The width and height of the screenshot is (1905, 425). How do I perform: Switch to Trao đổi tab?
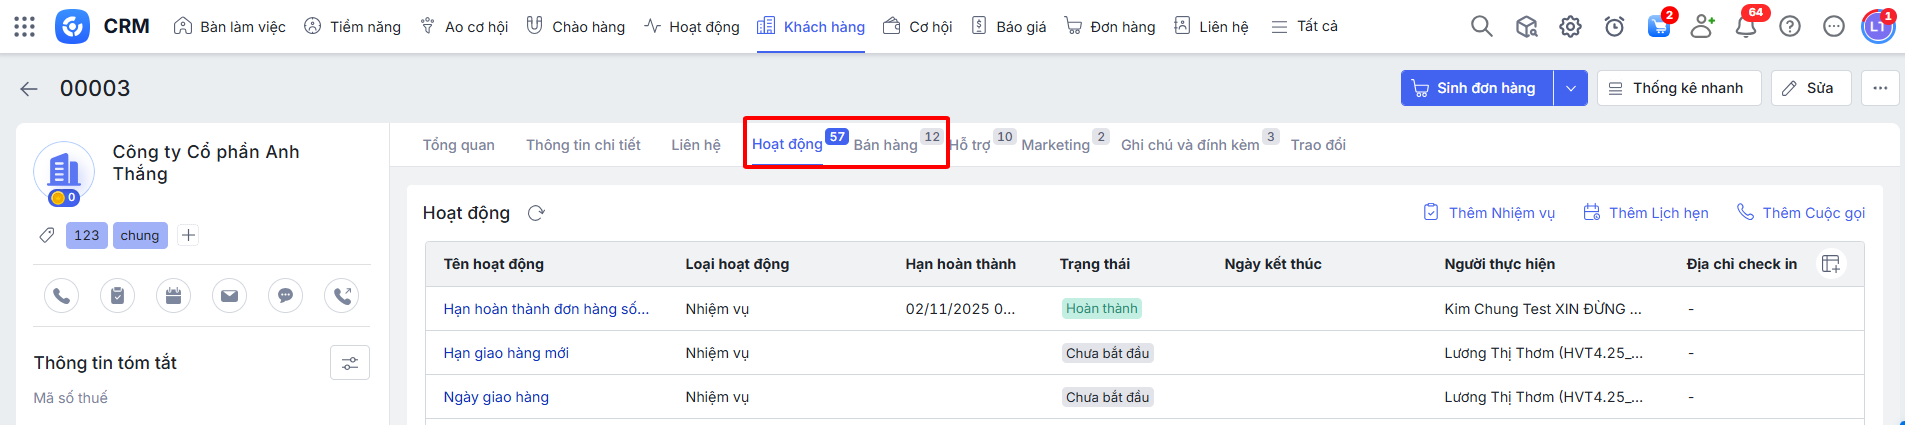pyautogui.click(x=1318, y=145)
